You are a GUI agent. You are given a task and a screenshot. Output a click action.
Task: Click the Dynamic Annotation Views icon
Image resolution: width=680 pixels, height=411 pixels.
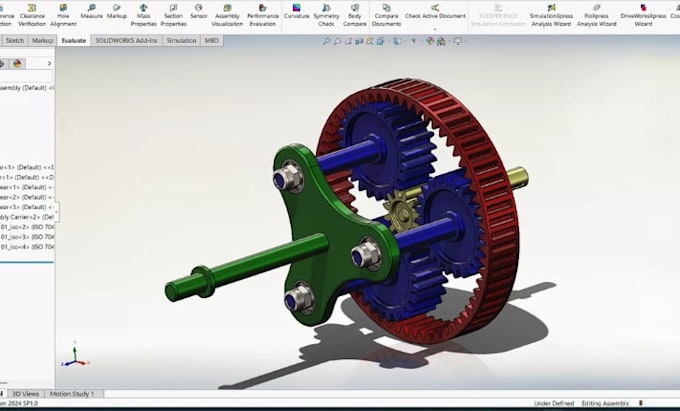click(369, 41)
